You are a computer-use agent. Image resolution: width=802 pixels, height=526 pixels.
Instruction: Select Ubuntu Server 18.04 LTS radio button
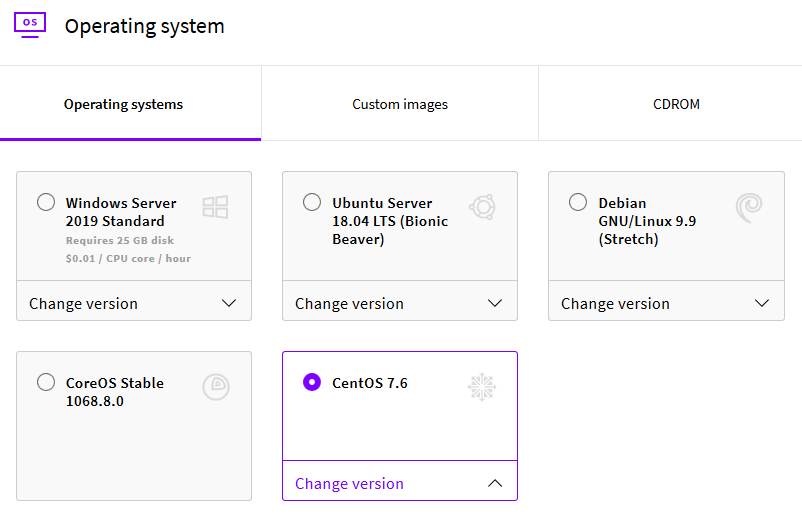[x=312, y=203]
